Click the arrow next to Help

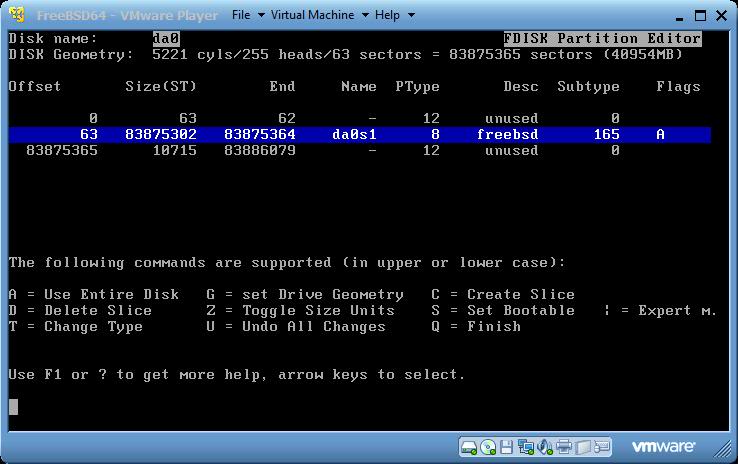(411, 16)
